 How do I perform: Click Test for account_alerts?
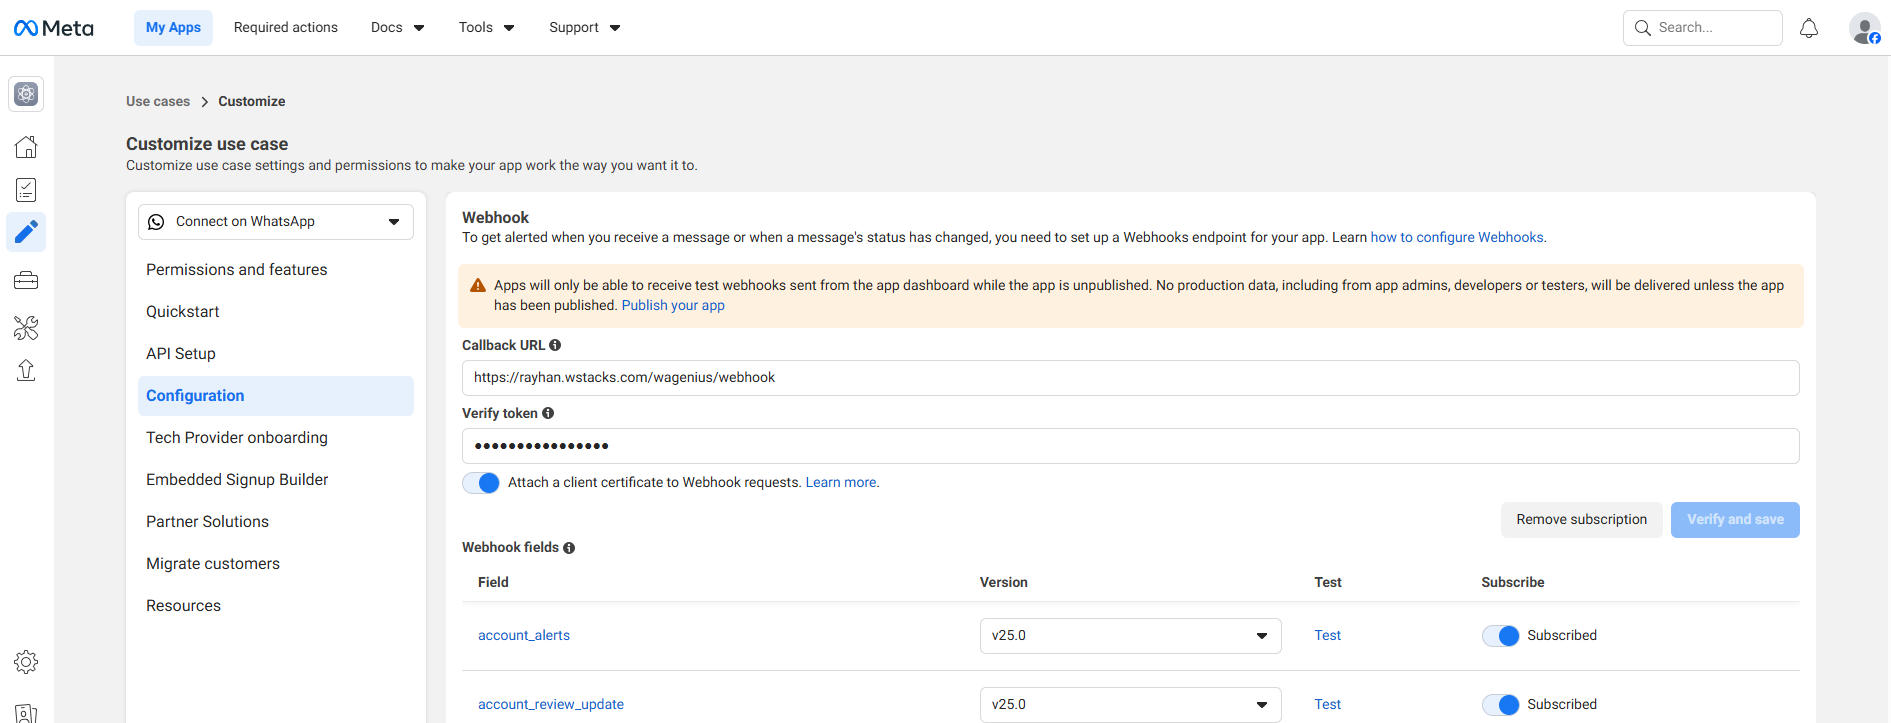(1327, 636)
